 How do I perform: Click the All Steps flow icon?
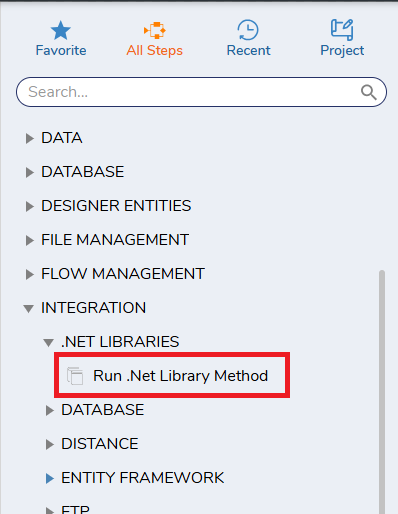pyautogui.click(x=155, y=30)
